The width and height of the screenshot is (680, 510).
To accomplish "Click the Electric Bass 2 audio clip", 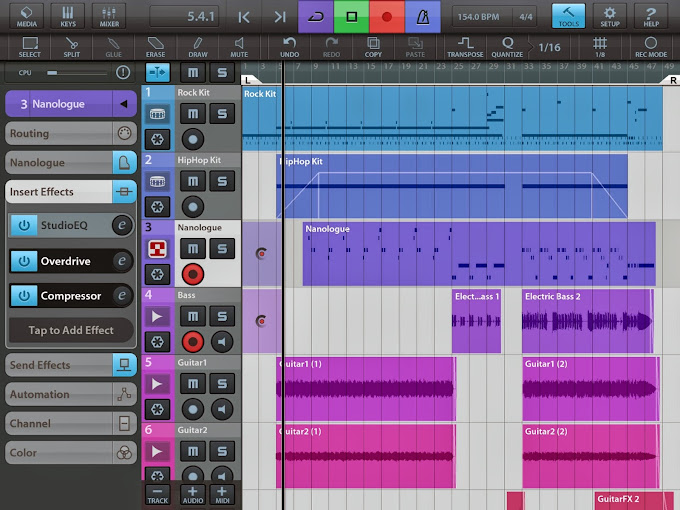I will click(586, 322).
